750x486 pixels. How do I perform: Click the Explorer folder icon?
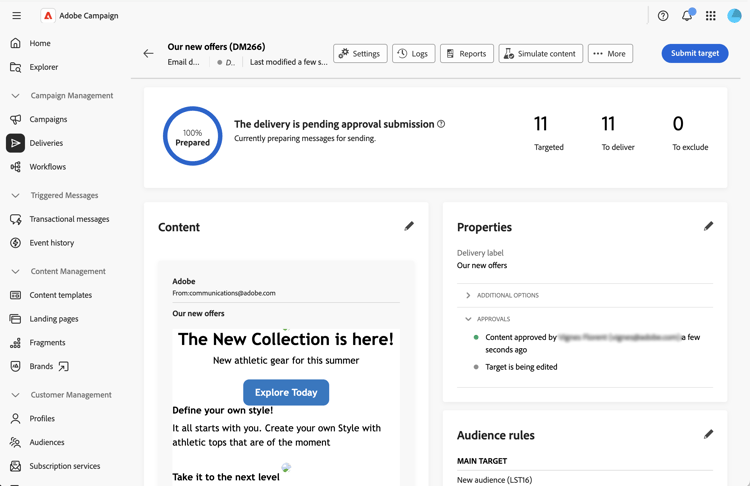click(15, 67)
